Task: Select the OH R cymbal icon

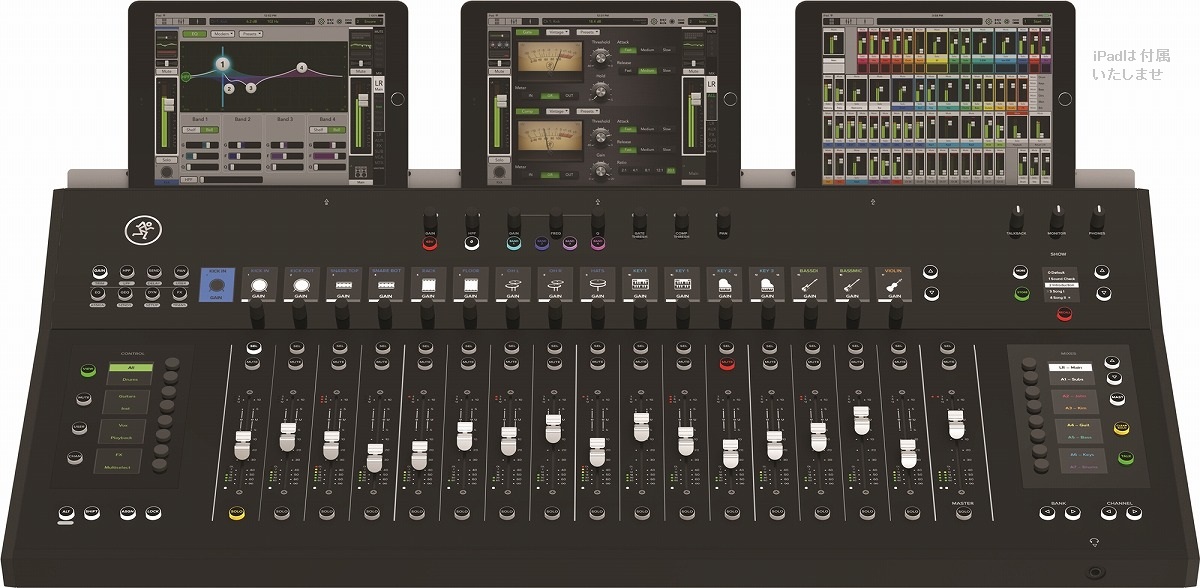Action: pos(555,285)
